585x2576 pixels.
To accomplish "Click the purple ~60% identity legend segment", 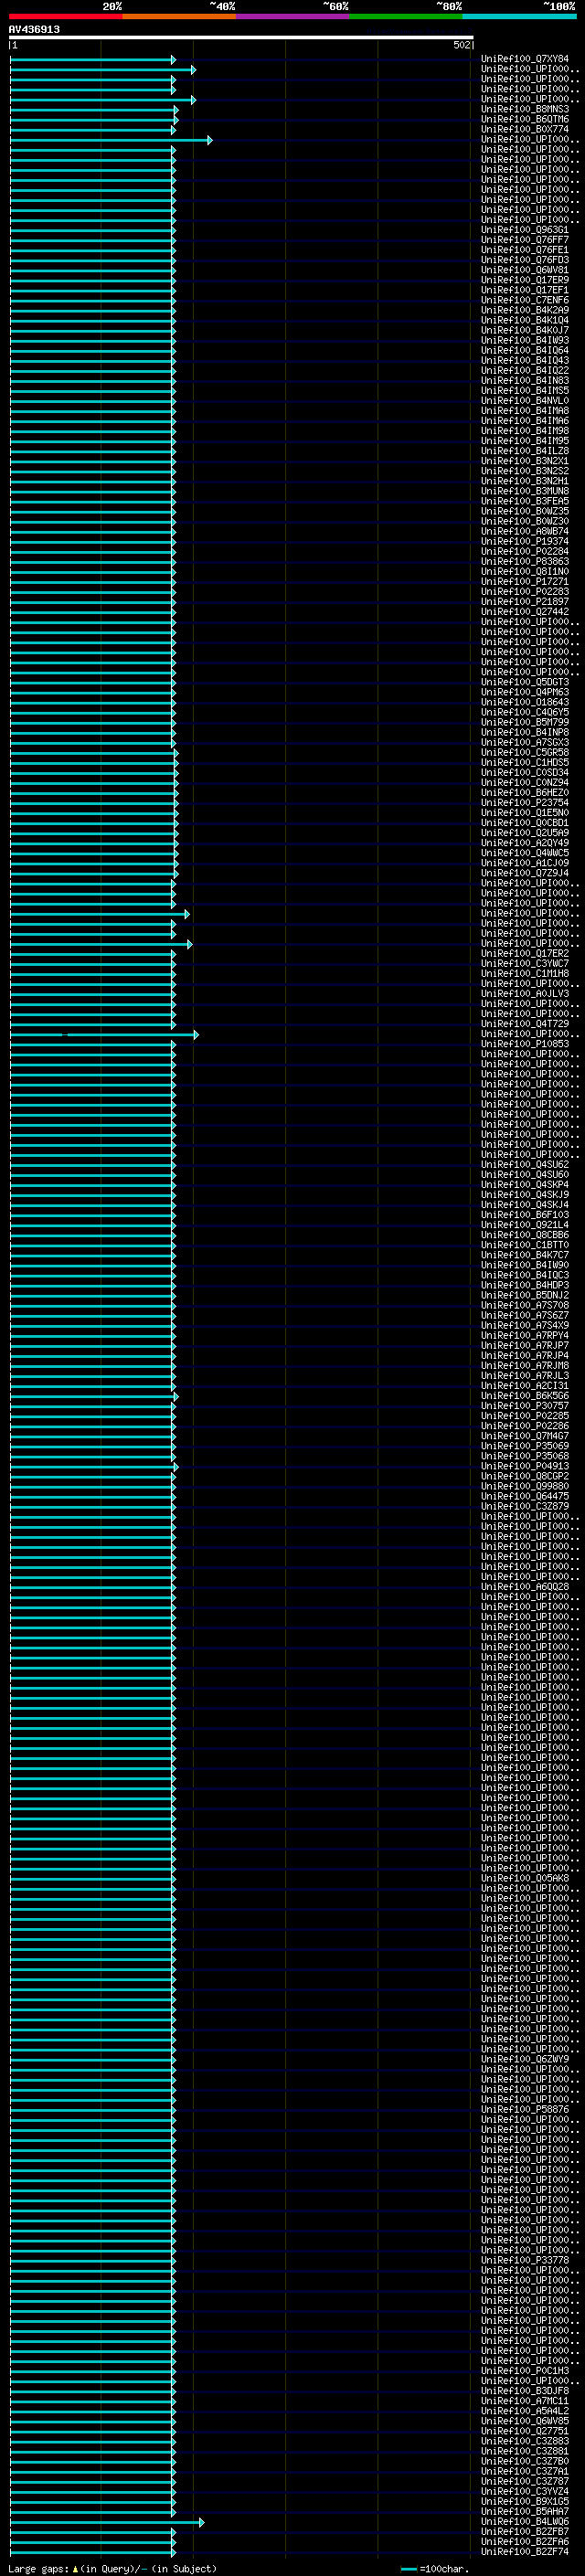I will 292,16.
